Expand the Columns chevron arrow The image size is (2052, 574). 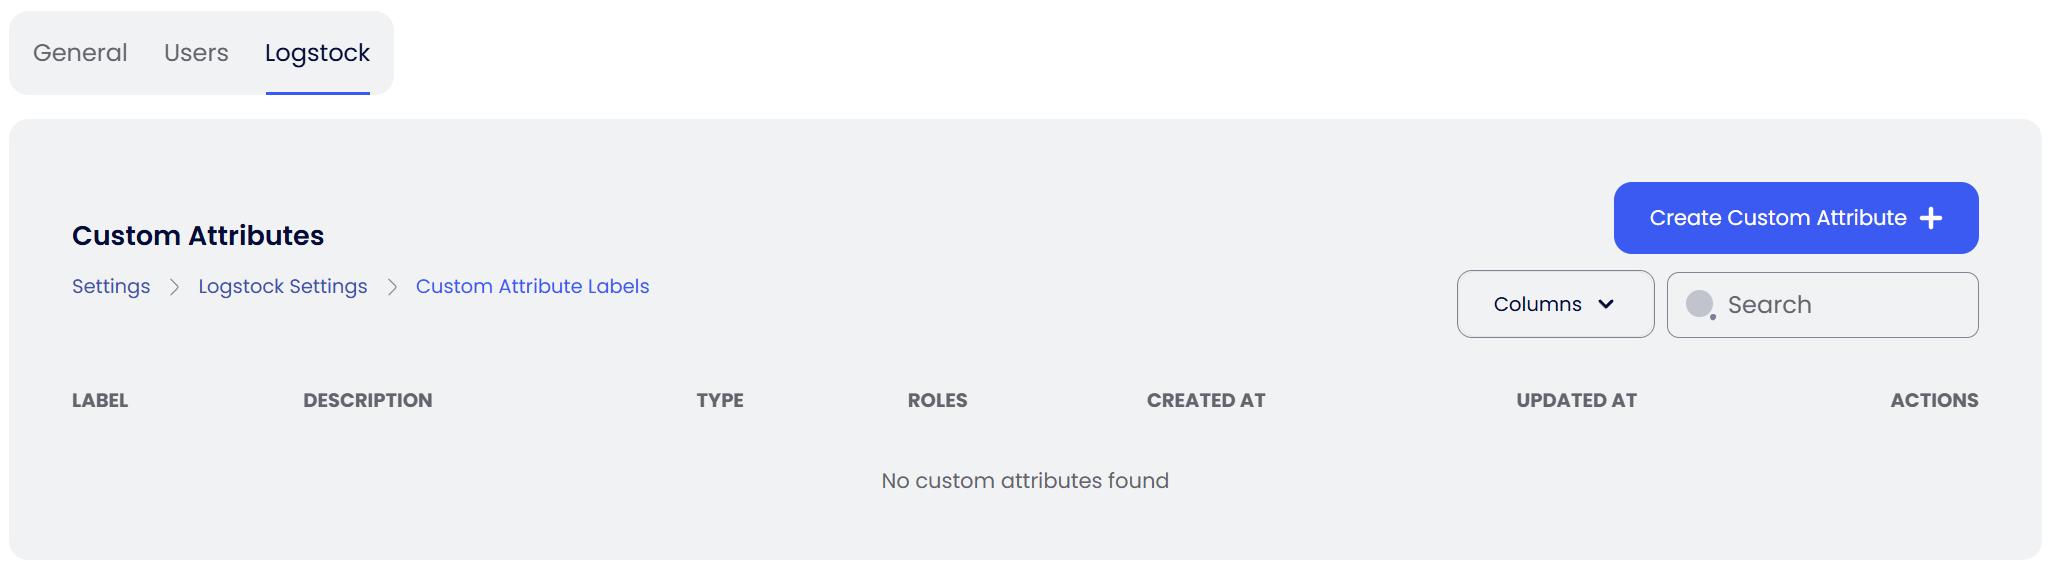point(1606,304)
